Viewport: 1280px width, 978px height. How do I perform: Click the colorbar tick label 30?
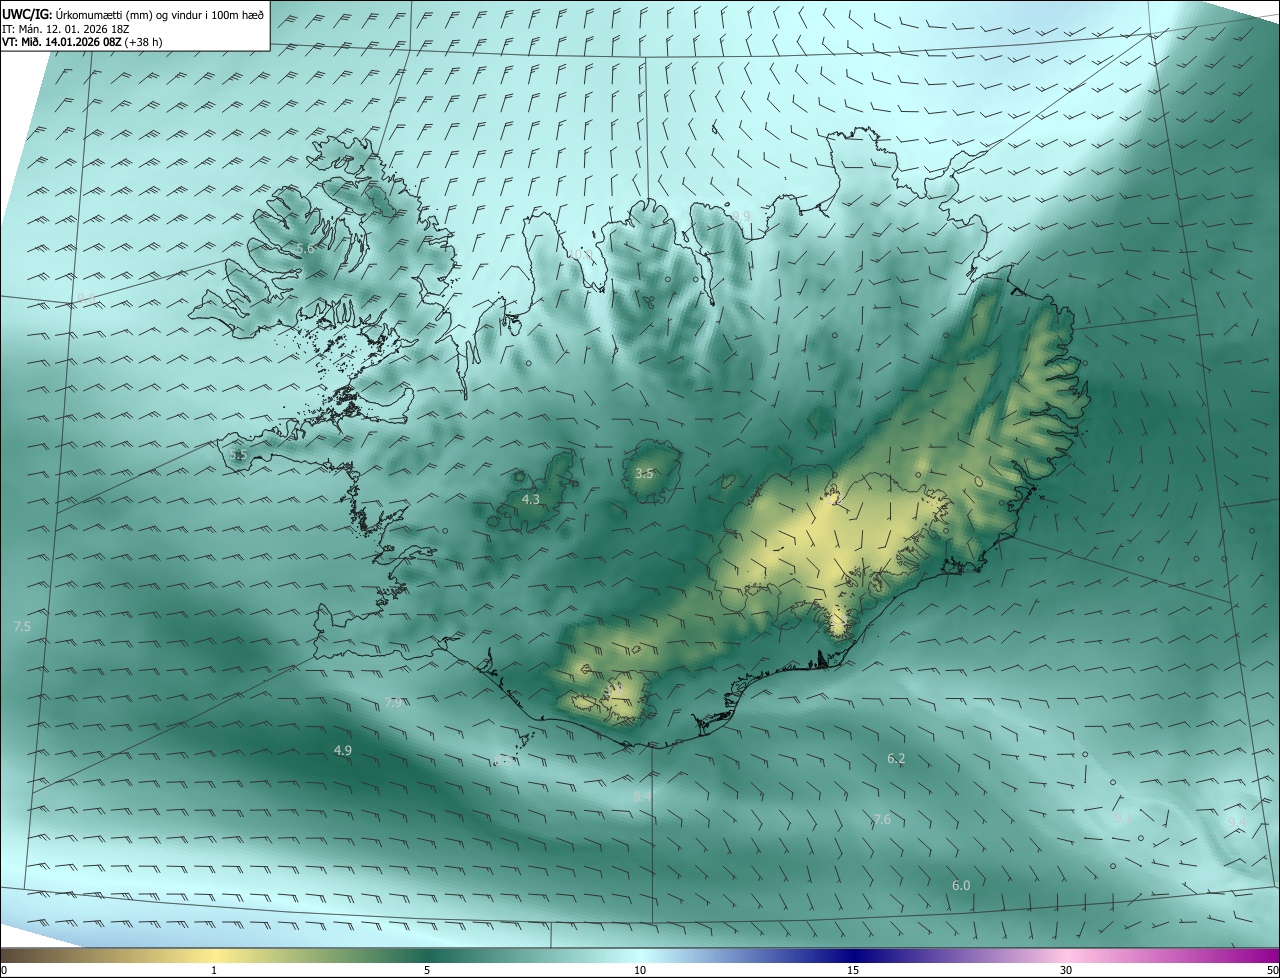1066,971
